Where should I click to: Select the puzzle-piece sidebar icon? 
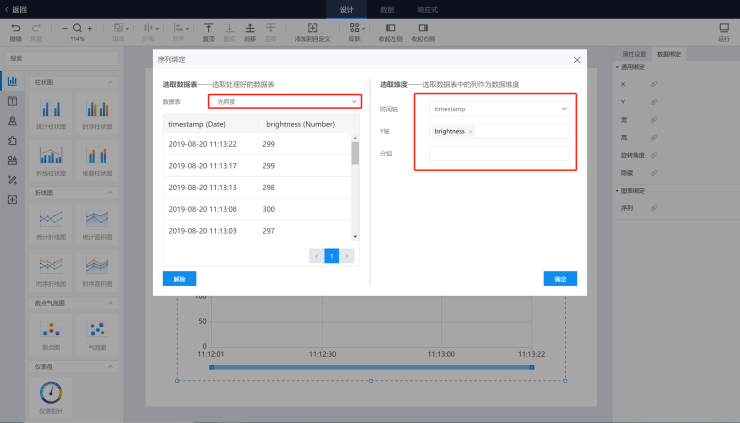[x=12, y=140]
